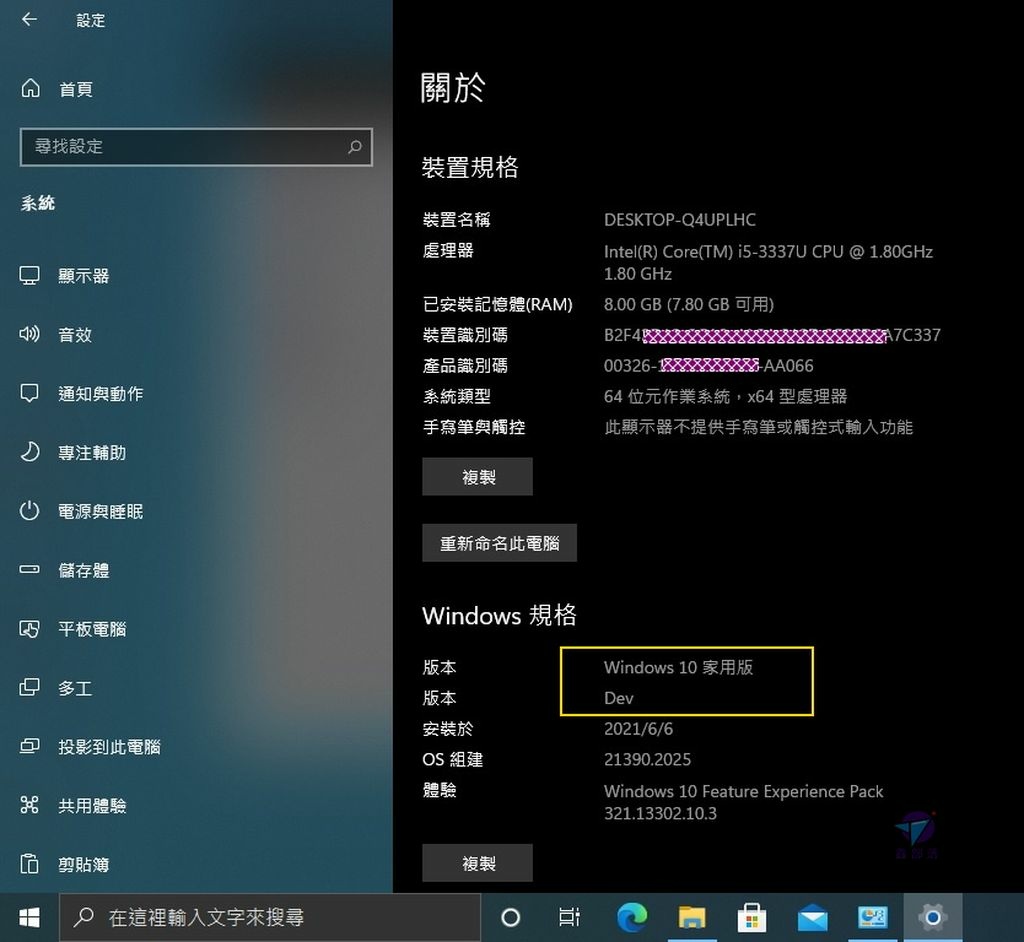The image size is (1024, 942).
Task: Click edition value Windows 10 家用版
Action: [678, 667]
